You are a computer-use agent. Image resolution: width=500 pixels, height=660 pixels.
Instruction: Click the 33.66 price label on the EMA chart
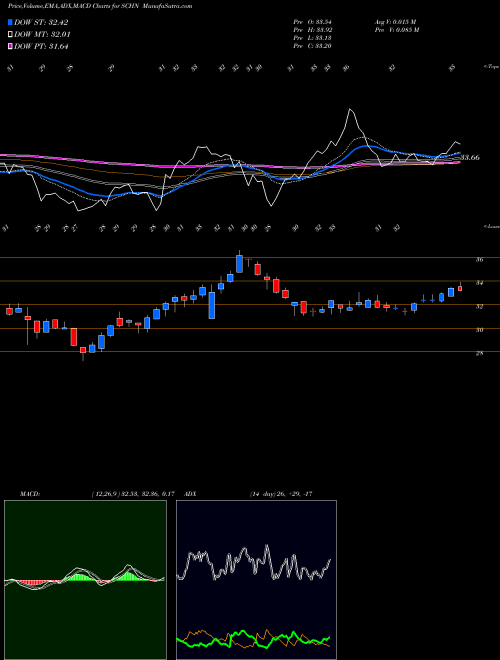[x=470, y=157]
